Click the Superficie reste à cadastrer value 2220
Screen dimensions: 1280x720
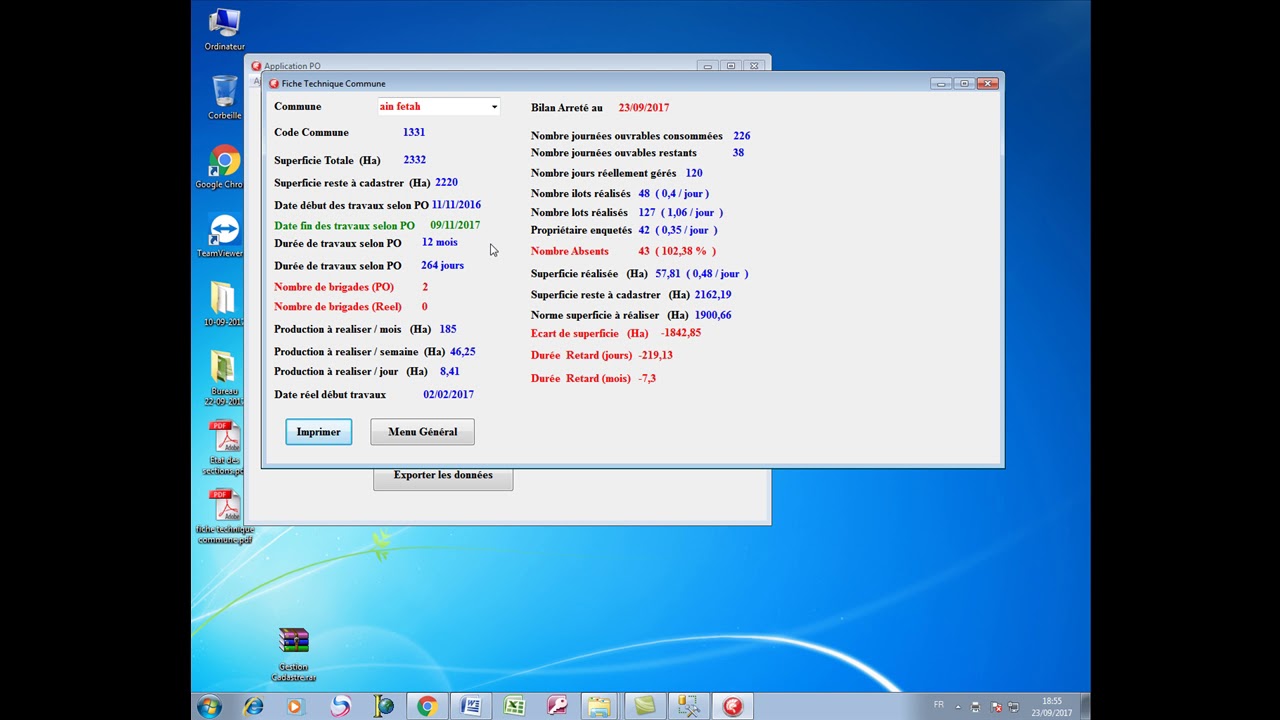click(x=446, y=183)
